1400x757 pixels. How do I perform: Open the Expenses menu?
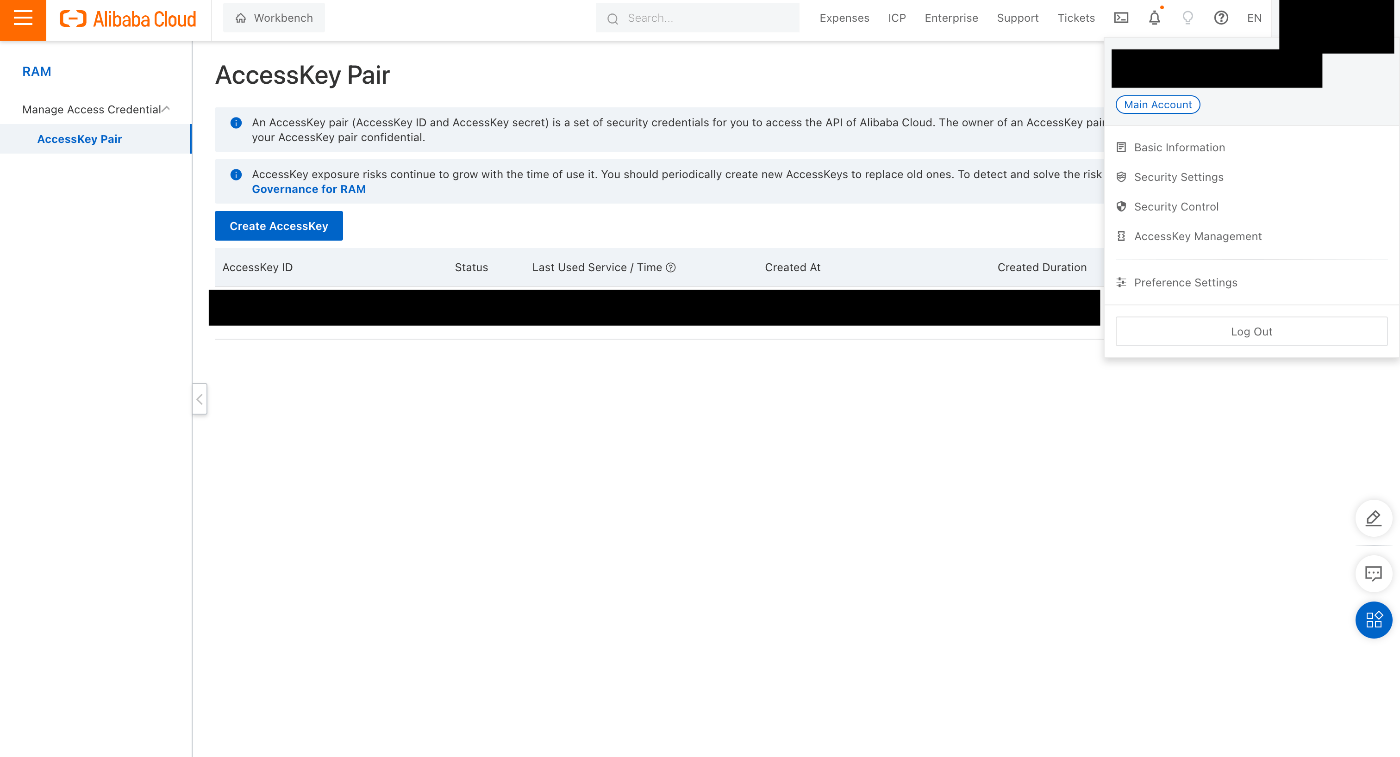(x=844, y=18)
